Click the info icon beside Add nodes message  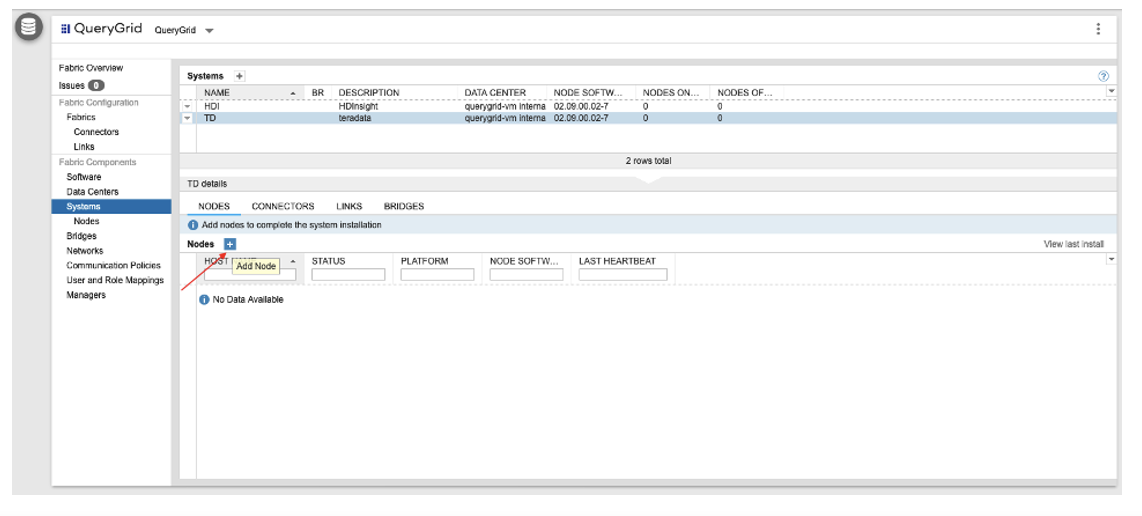[193, 225]
